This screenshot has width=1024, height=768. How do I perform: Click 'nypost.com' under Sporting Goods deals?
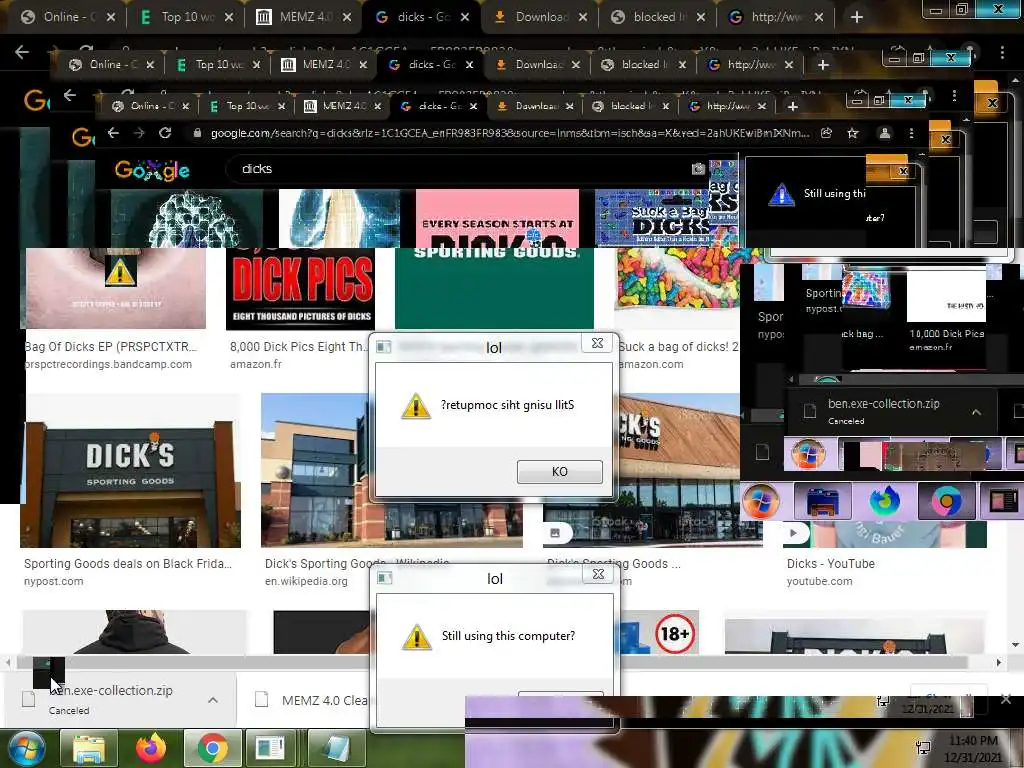point(54,581)
